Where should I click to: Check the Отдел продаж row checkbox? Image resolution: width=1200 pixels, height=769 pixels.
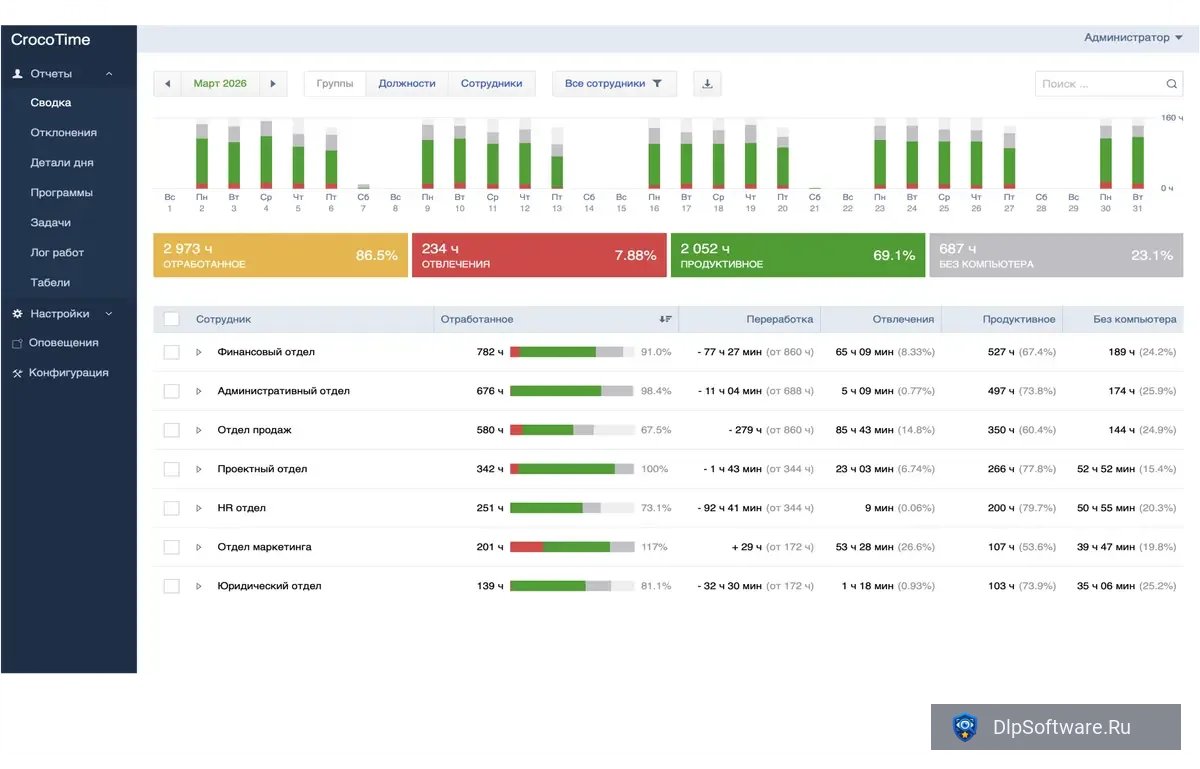coord(171,430)
